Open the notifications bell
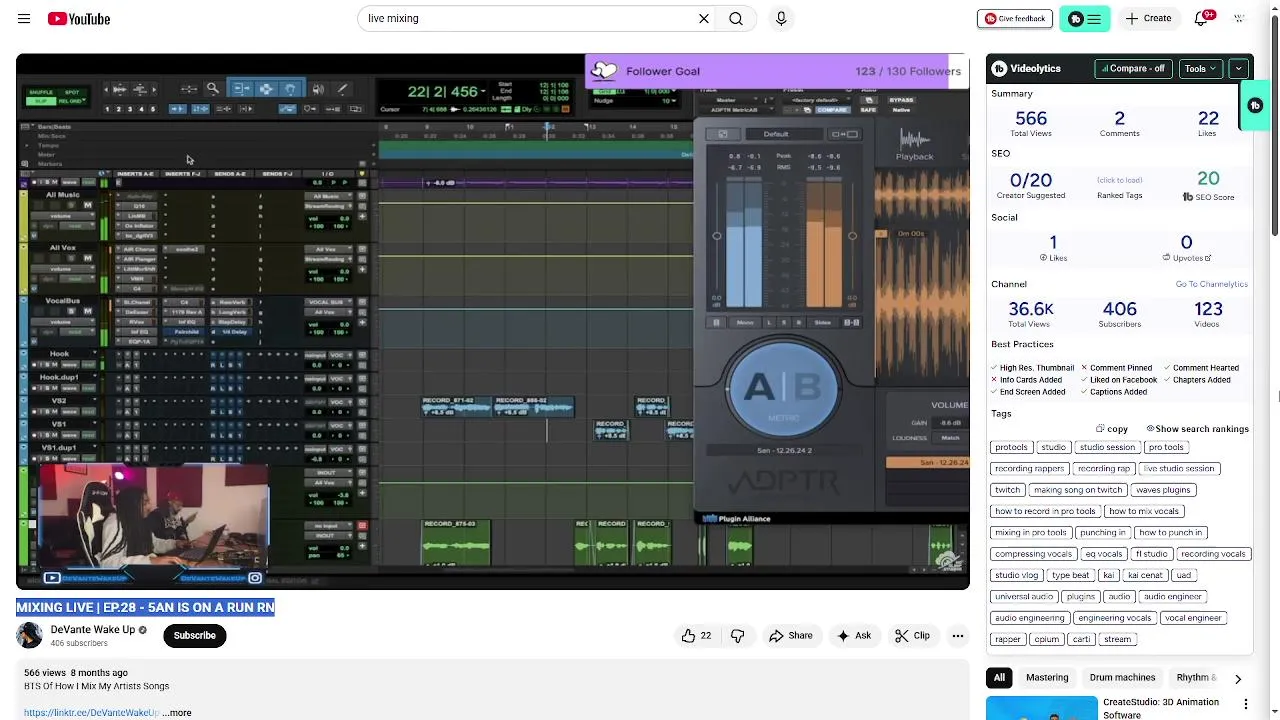 click(1201, 18)
